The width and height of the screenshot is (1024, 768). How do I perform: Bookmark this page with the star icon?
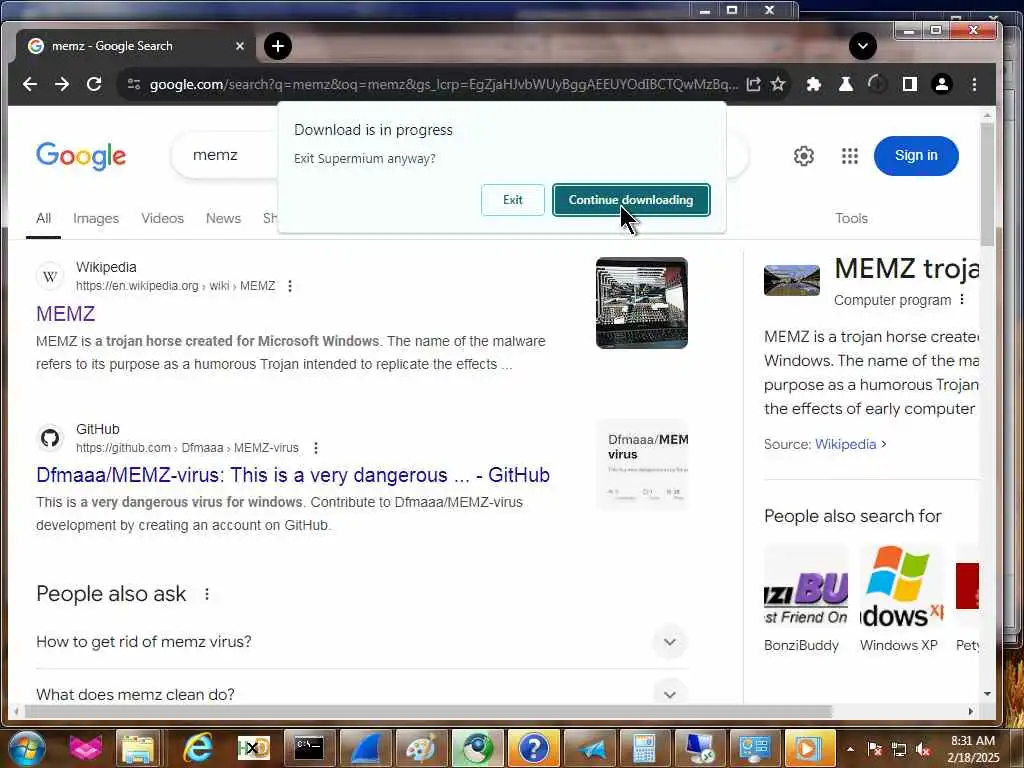click(778, 84)
